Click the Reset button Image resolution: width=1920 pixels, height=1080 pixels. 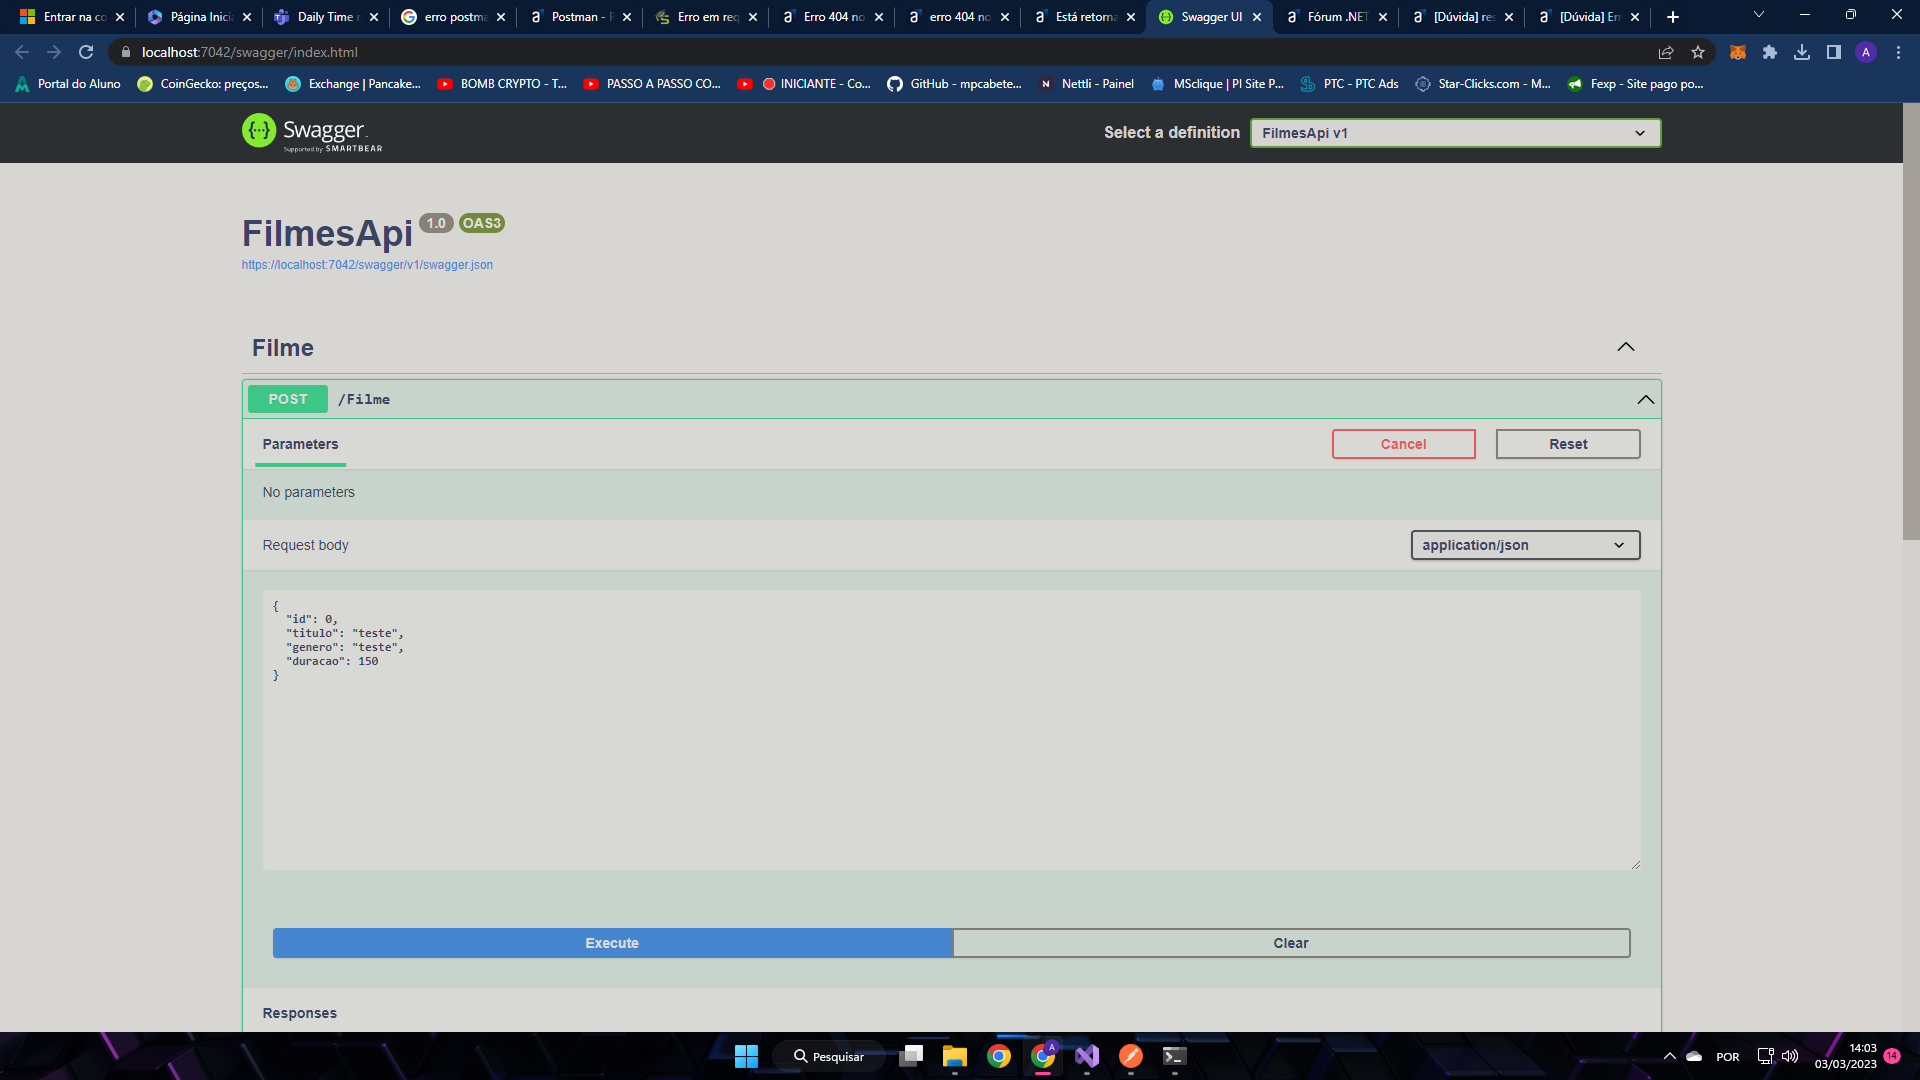tap(1567, 444)
